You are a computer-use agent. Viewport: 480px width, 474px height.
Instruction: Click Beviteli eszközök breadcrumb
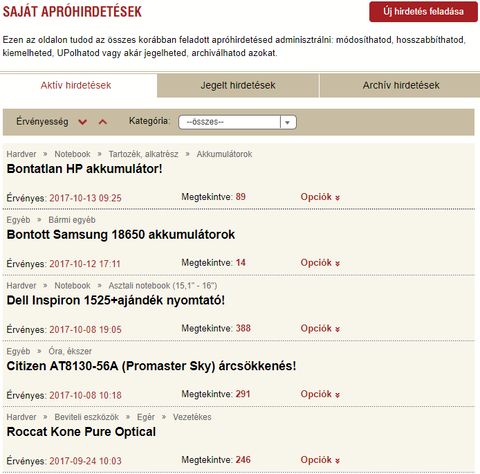click(x=87, y=417)
